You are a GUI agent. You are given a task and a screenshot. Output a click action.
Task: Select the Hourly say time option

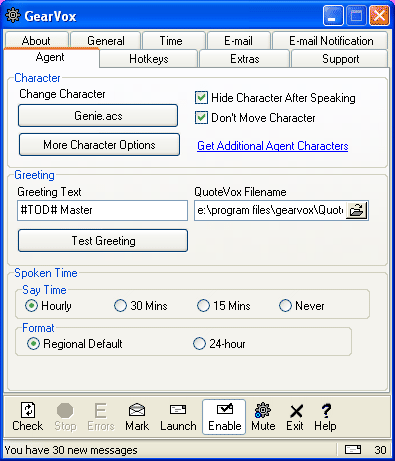click(31, 306)
